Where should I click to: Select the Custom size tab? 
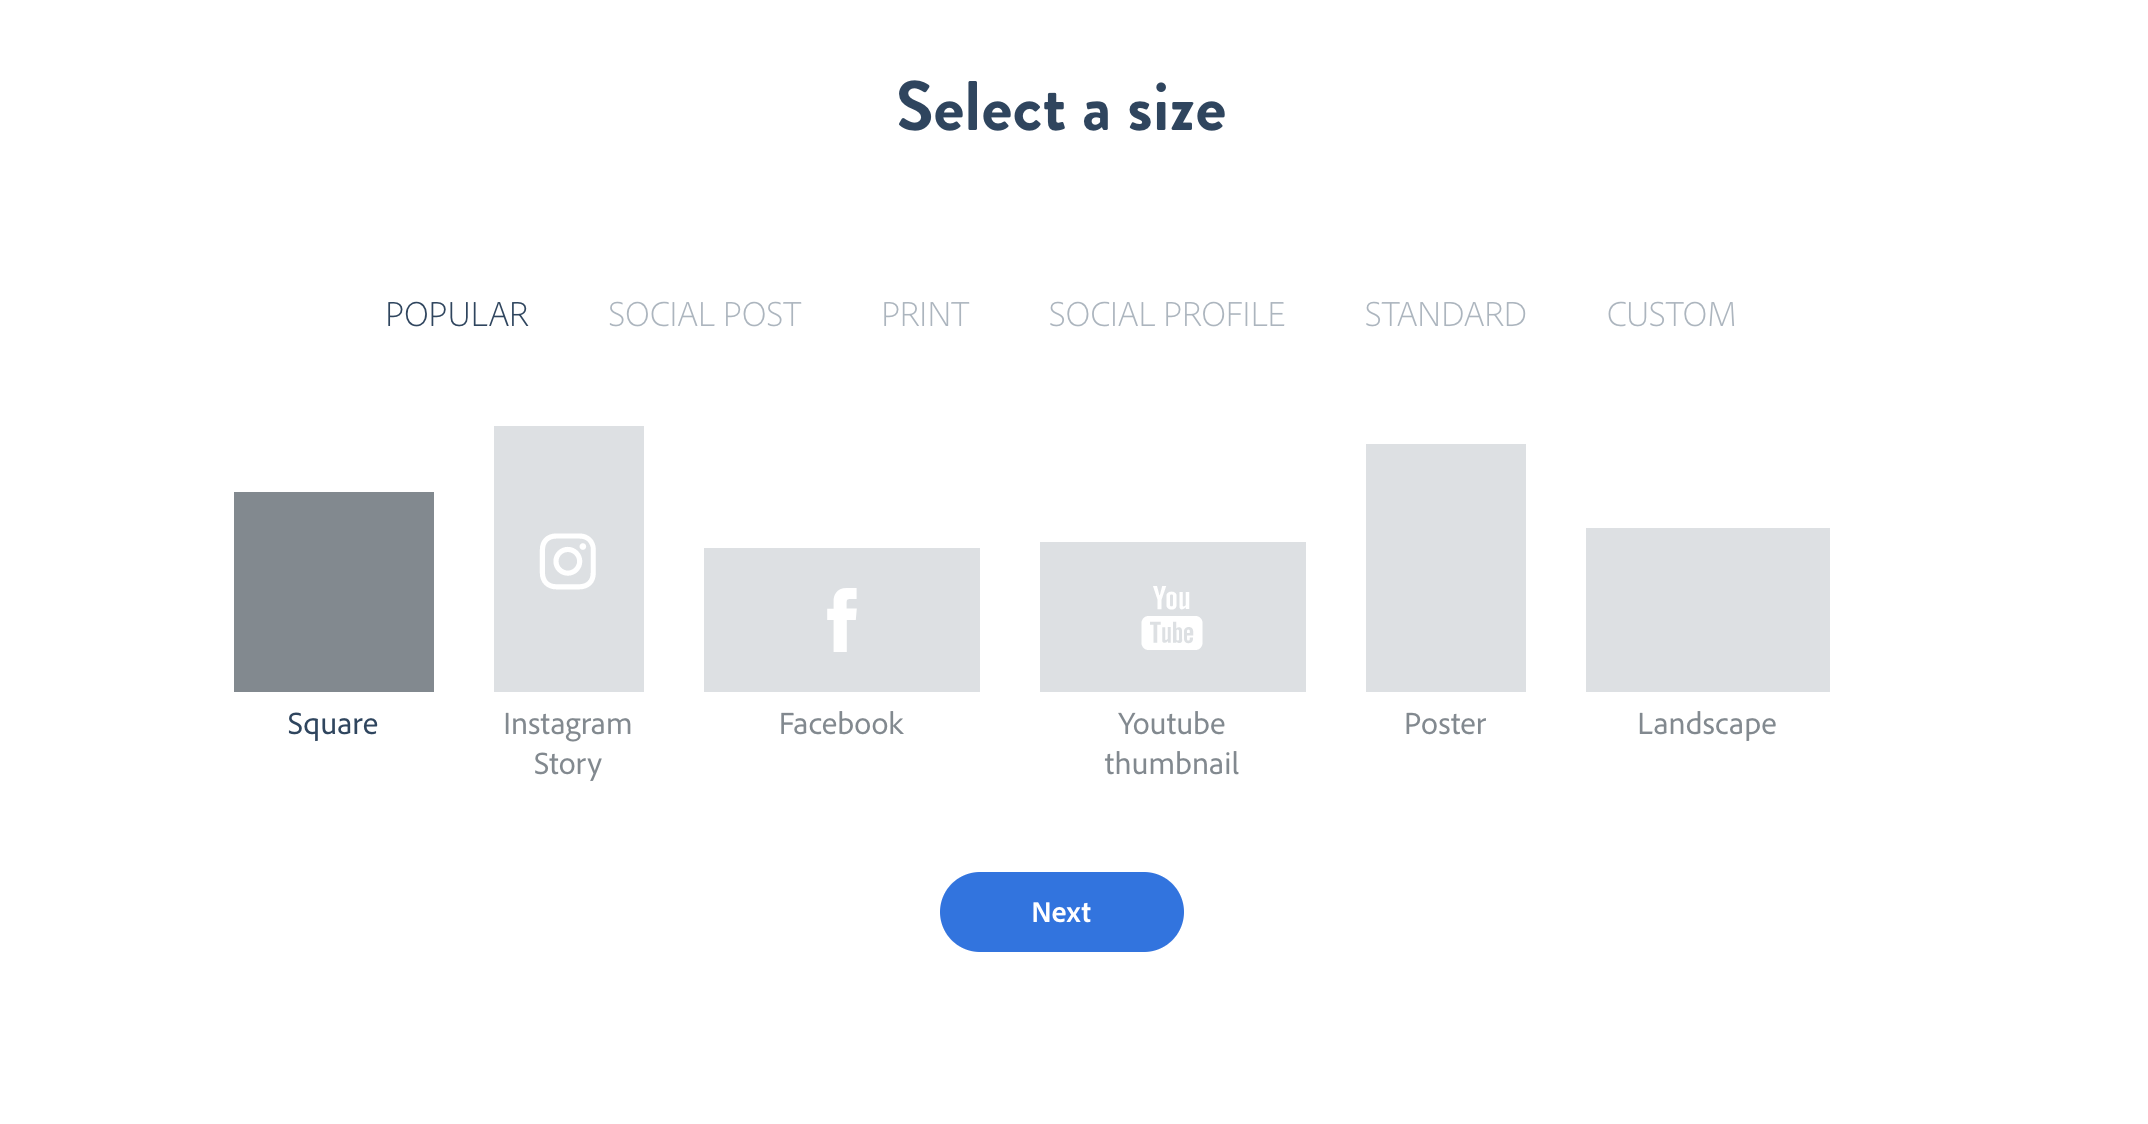coord(1671,315)
